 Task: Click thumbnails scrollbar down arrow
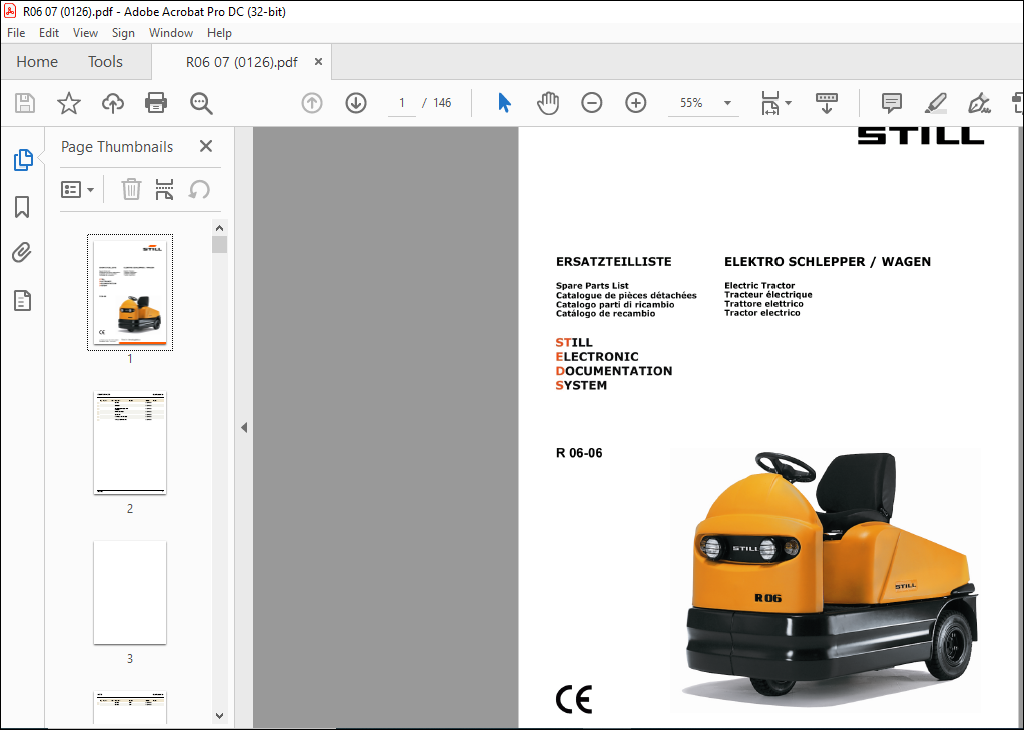click(219, 716)
